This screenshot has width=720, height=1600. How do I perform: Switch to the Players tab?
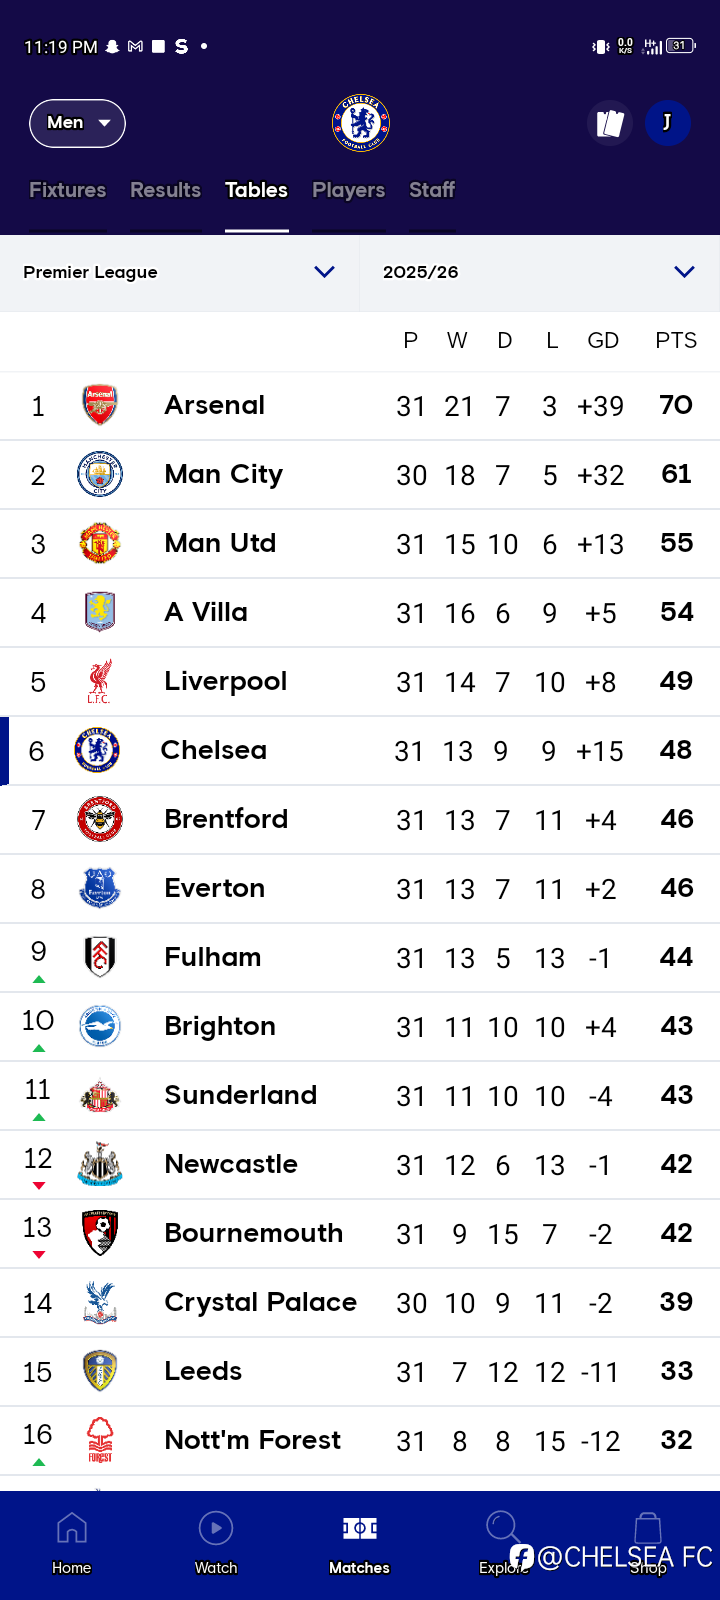348,190
